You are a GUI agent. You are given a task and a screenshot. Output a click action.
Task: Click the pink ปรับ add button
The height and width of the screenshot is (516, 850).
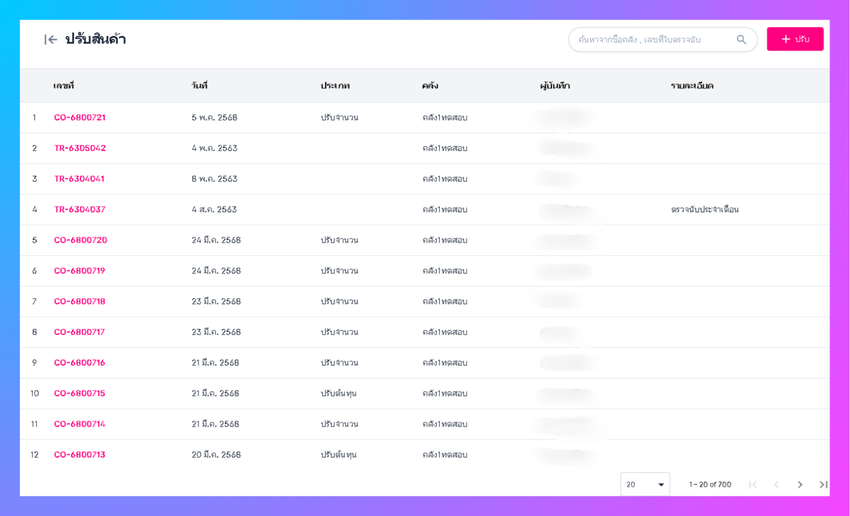pos(795,39)
